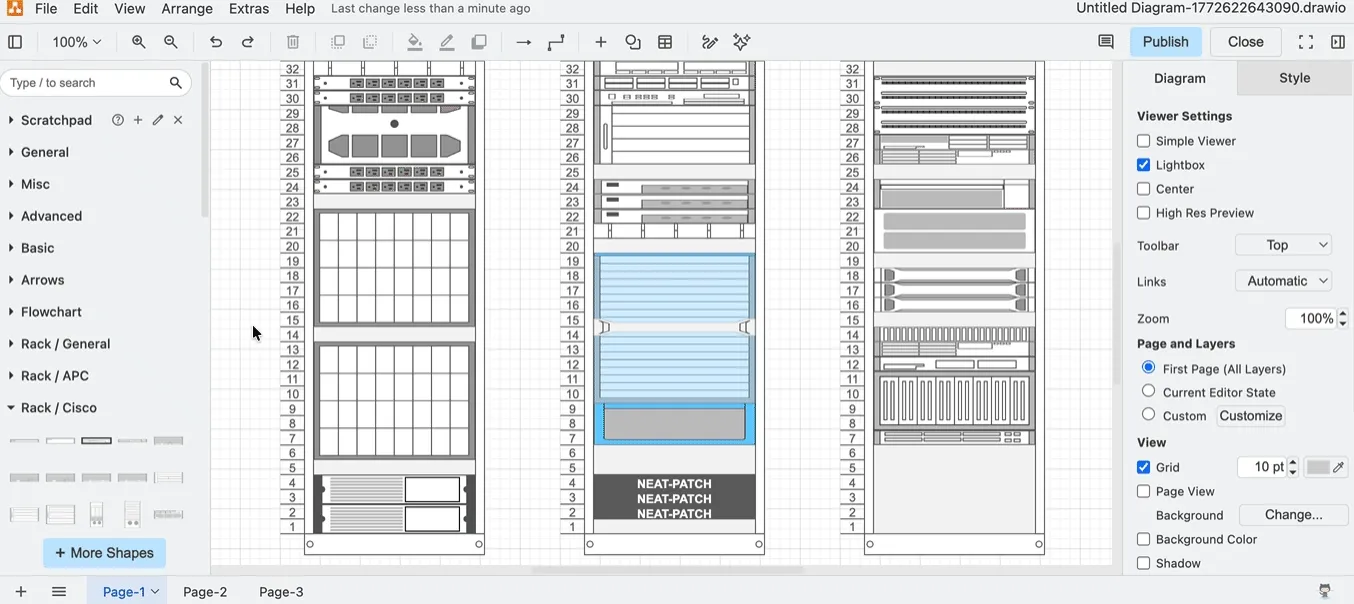Click the zoom out magnifier icon

[x=171, y=42]
